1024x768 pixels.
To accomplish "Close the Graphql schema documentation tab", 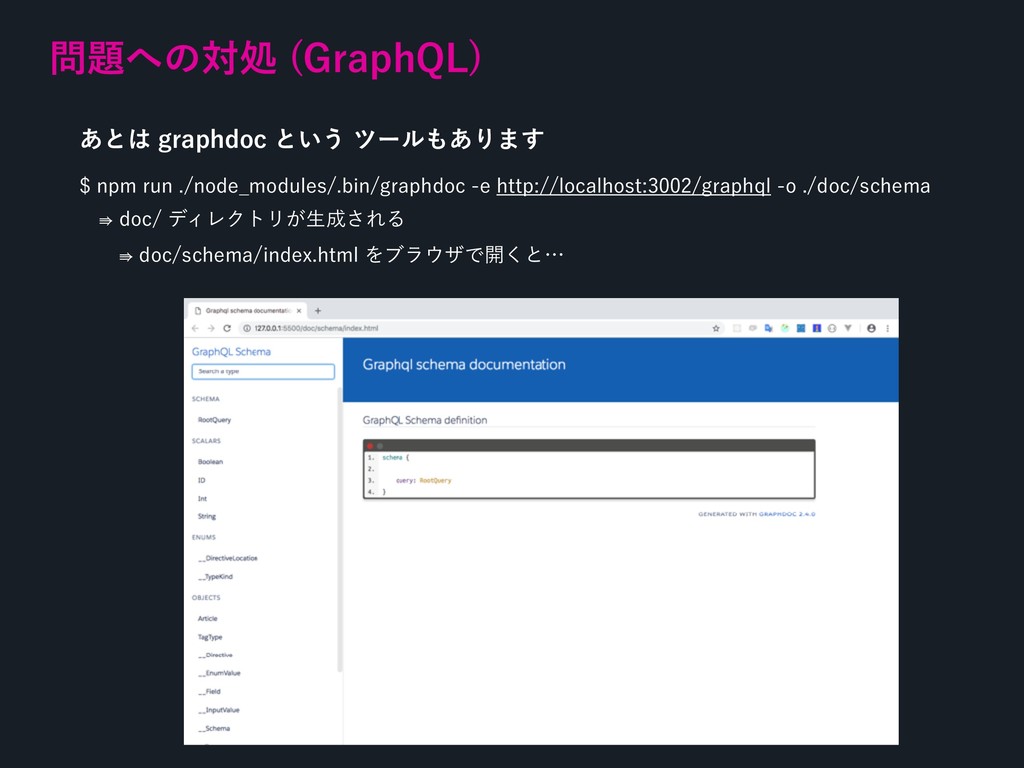I will point(299,311).
